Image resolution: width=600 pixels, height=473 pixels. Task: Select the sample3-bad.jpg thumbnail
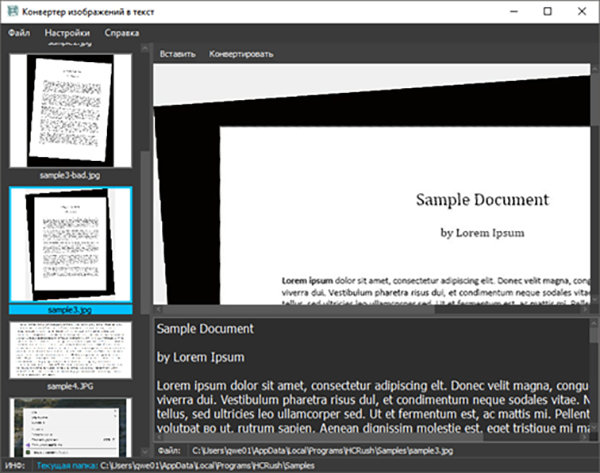pos(70,111)
